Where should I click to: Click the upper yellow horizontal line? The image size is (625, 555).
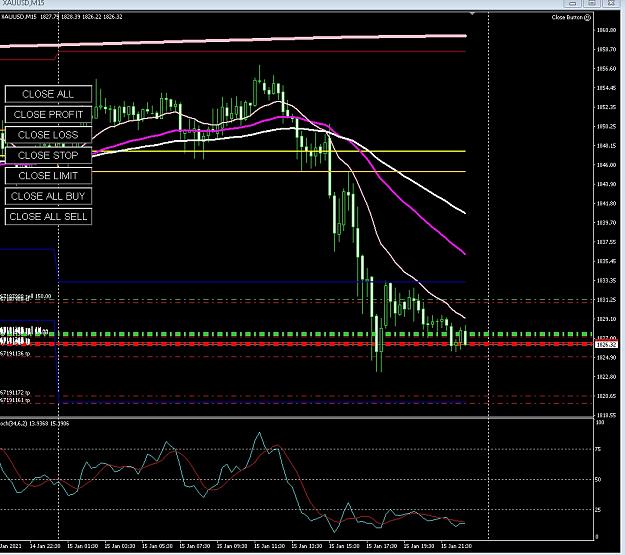pyautogui.click(x=279, y=151)
